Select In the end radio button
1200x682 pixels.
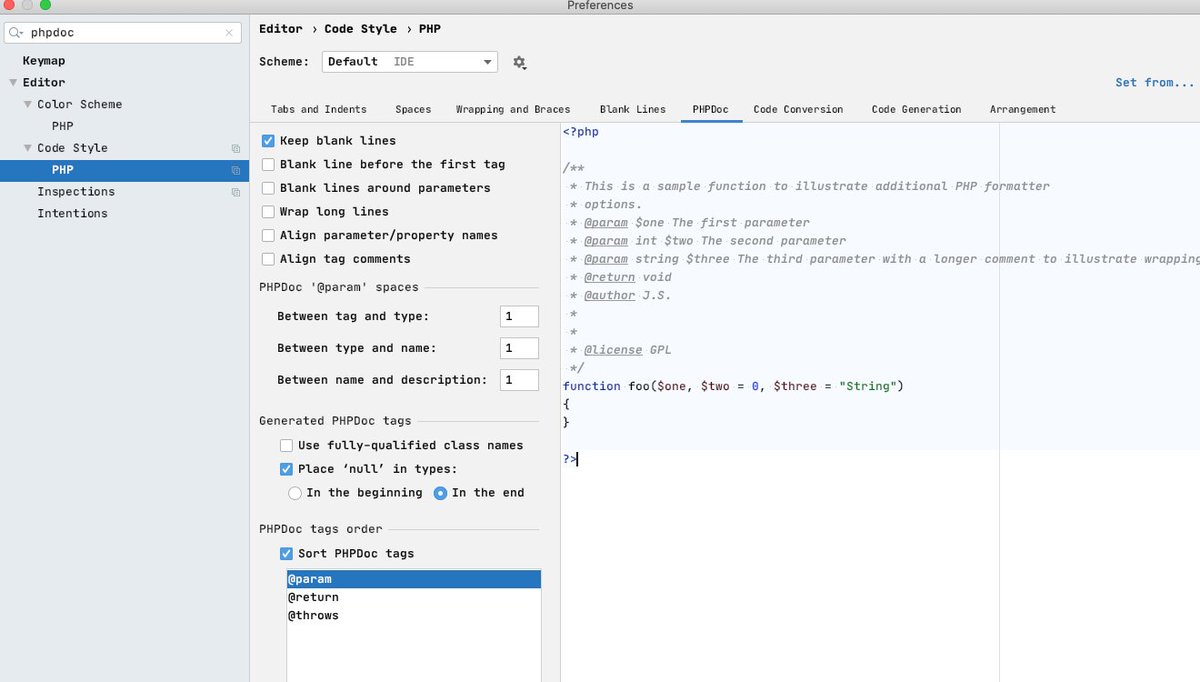click(441, 493)
